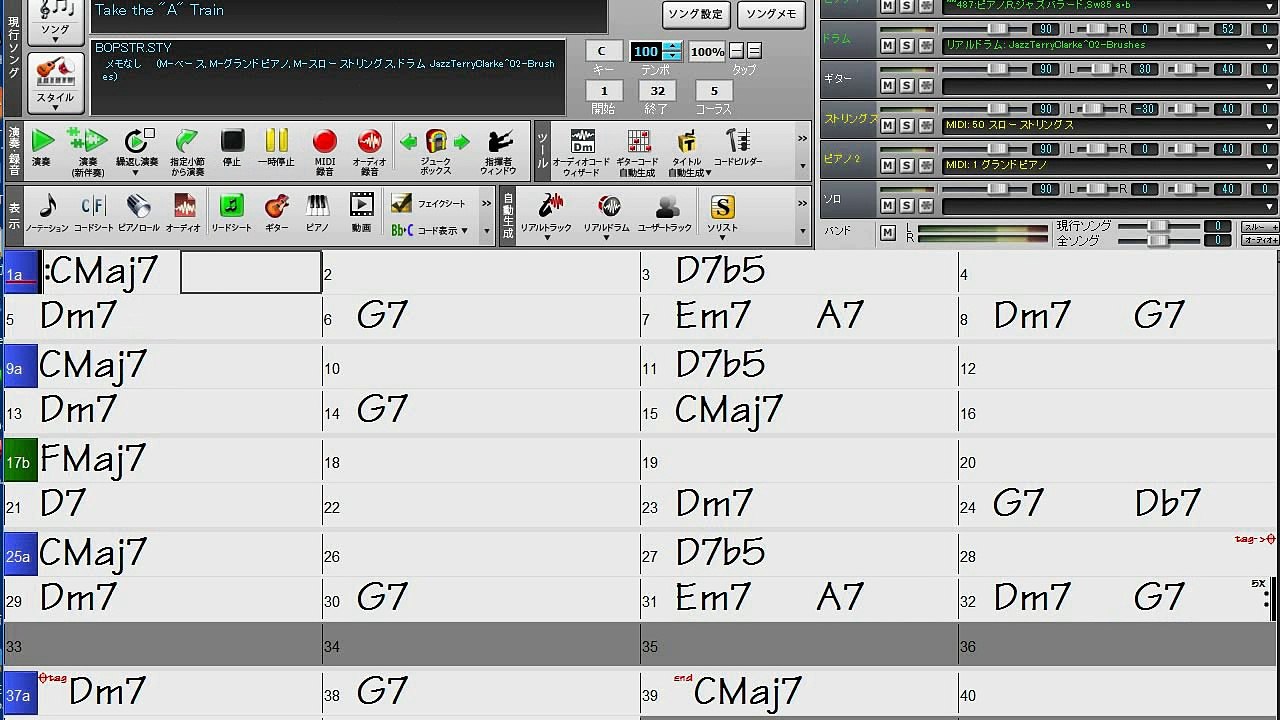Open the ドラム track instrument dropdown

(1110, 45)
